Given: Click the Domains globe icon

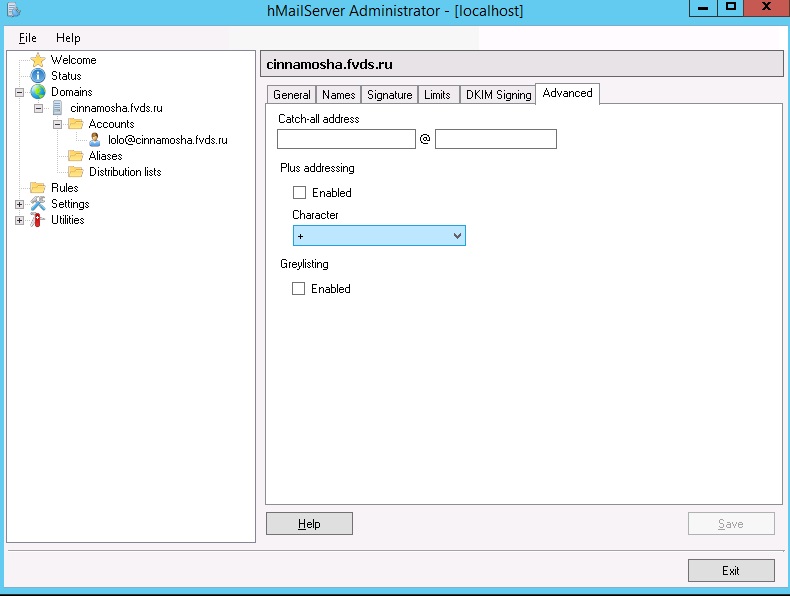Looking at the screenshot, I should (38, 92).
